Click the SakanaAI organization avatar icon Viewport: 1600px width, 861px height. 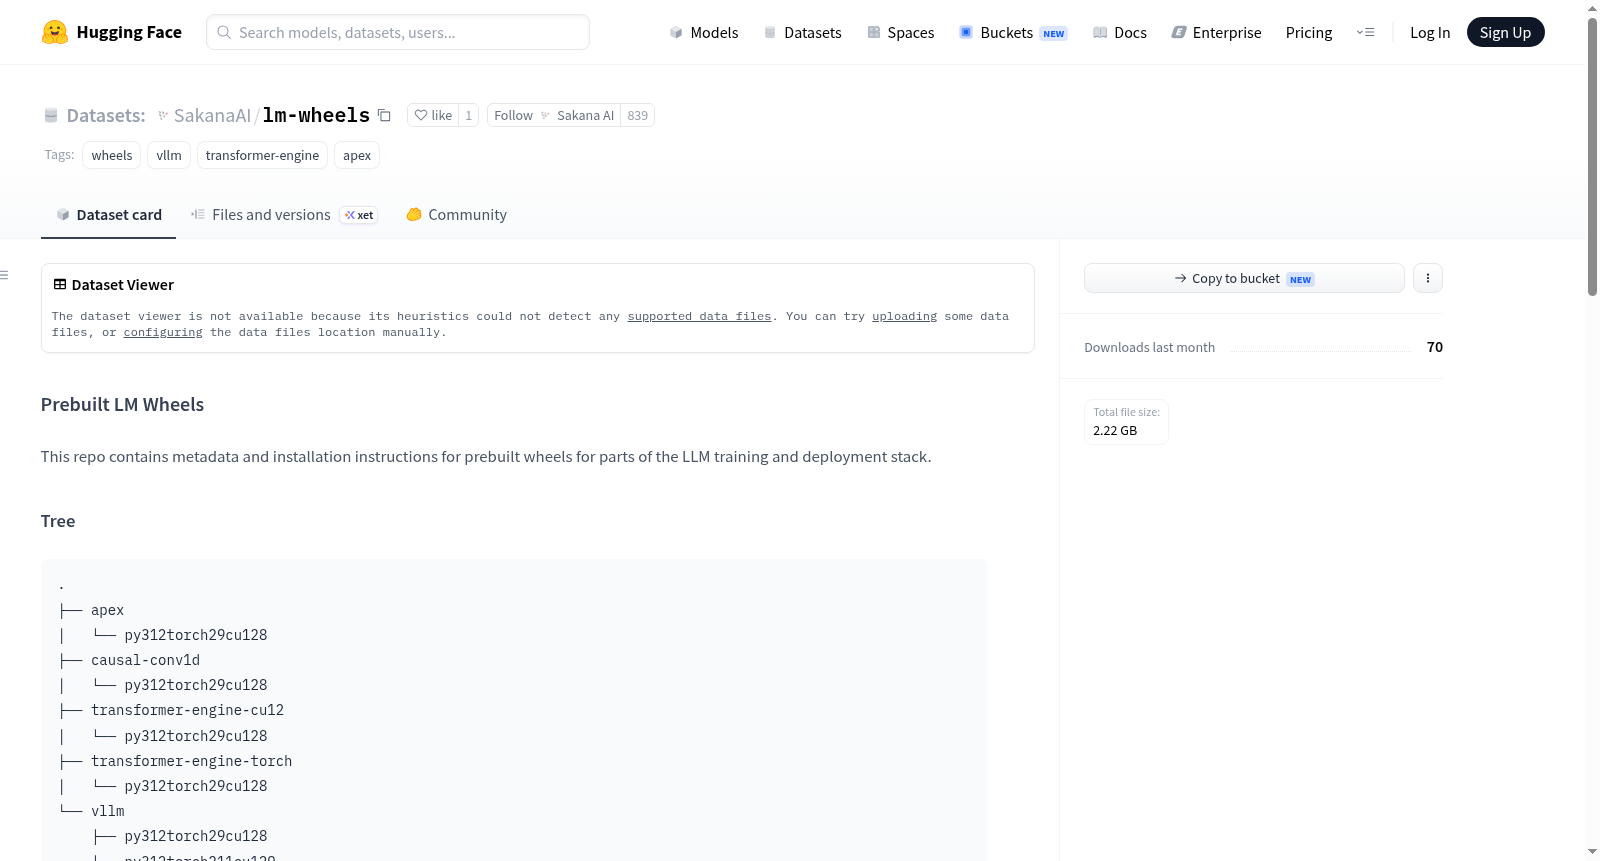[163, 116]
